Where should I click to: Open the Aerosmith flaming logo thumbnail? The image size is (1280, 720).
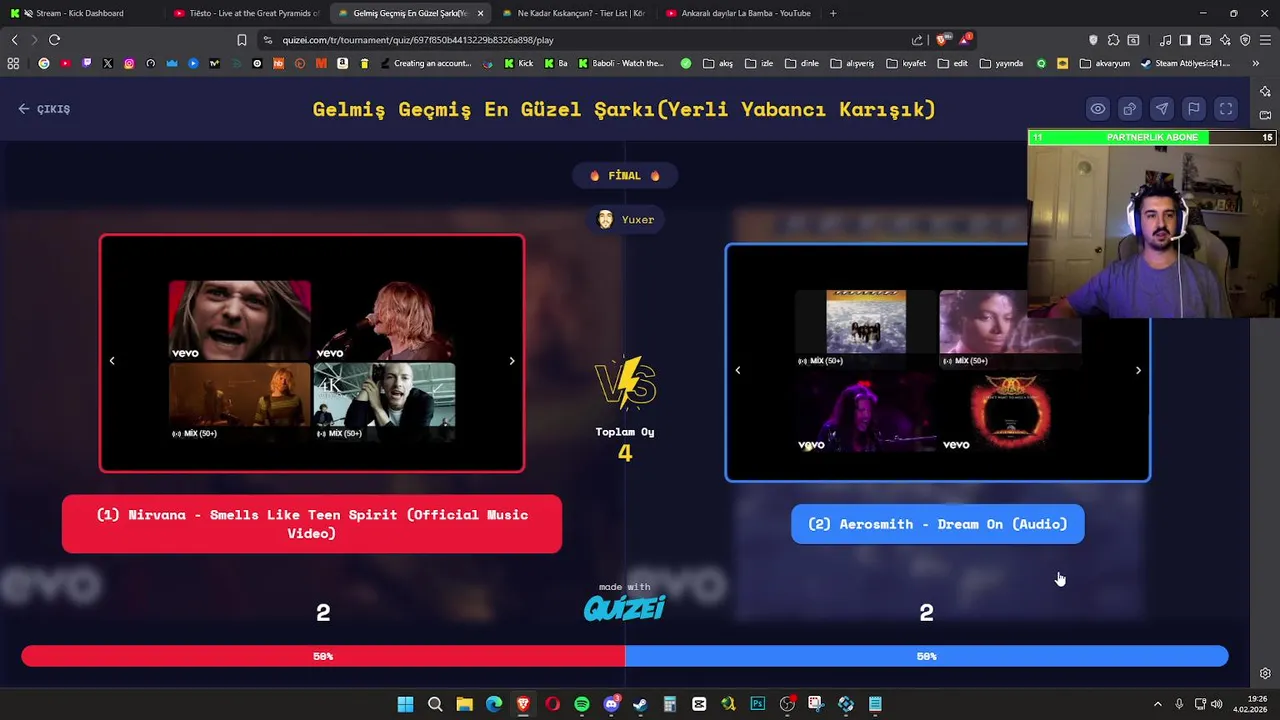[x=1010, y=412]
